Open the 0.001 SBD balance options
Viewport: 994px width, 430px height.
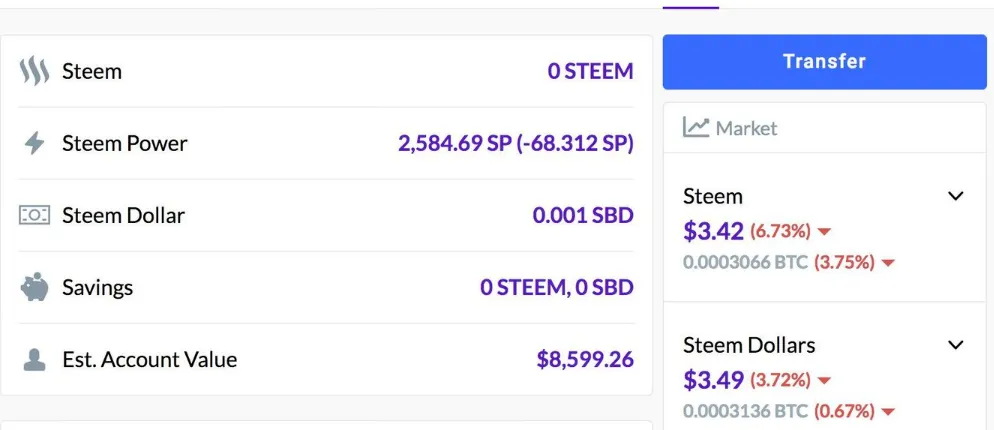(583, 216)
